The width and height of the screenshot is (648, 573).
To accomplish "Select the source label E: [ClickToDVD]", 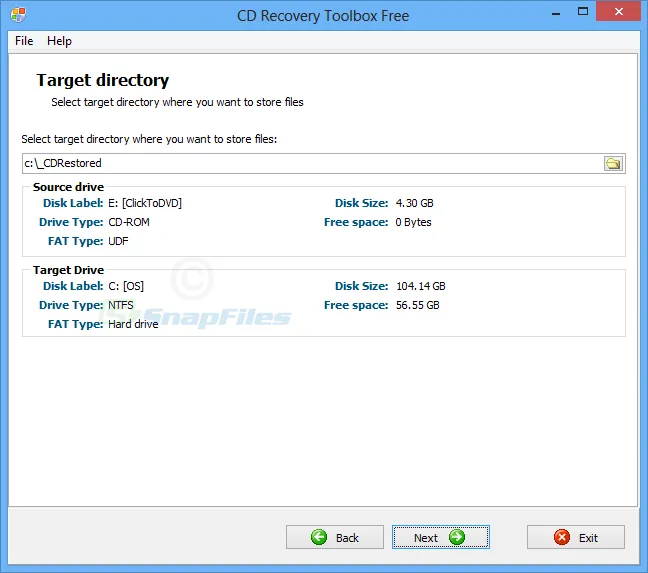I will click(145, 203).
